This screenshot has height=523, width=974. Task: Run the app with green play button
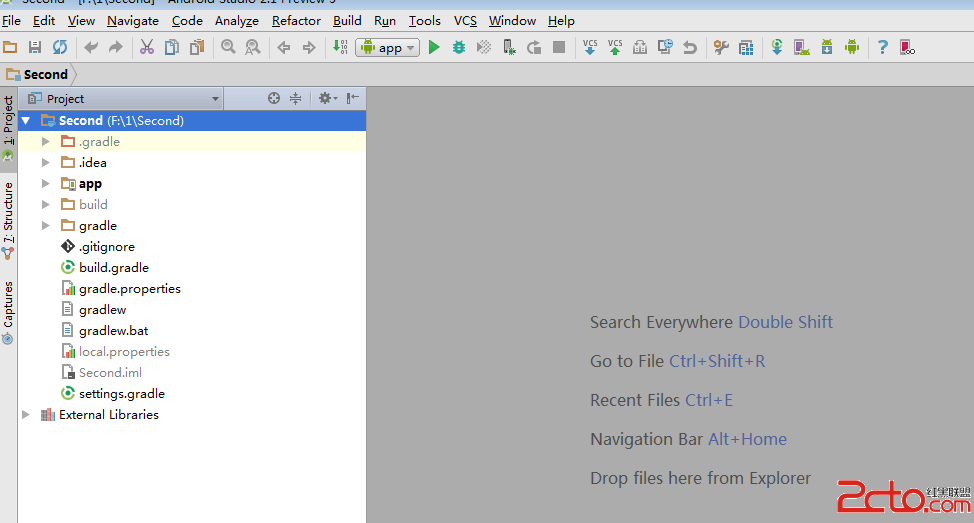tap(434, 47)
